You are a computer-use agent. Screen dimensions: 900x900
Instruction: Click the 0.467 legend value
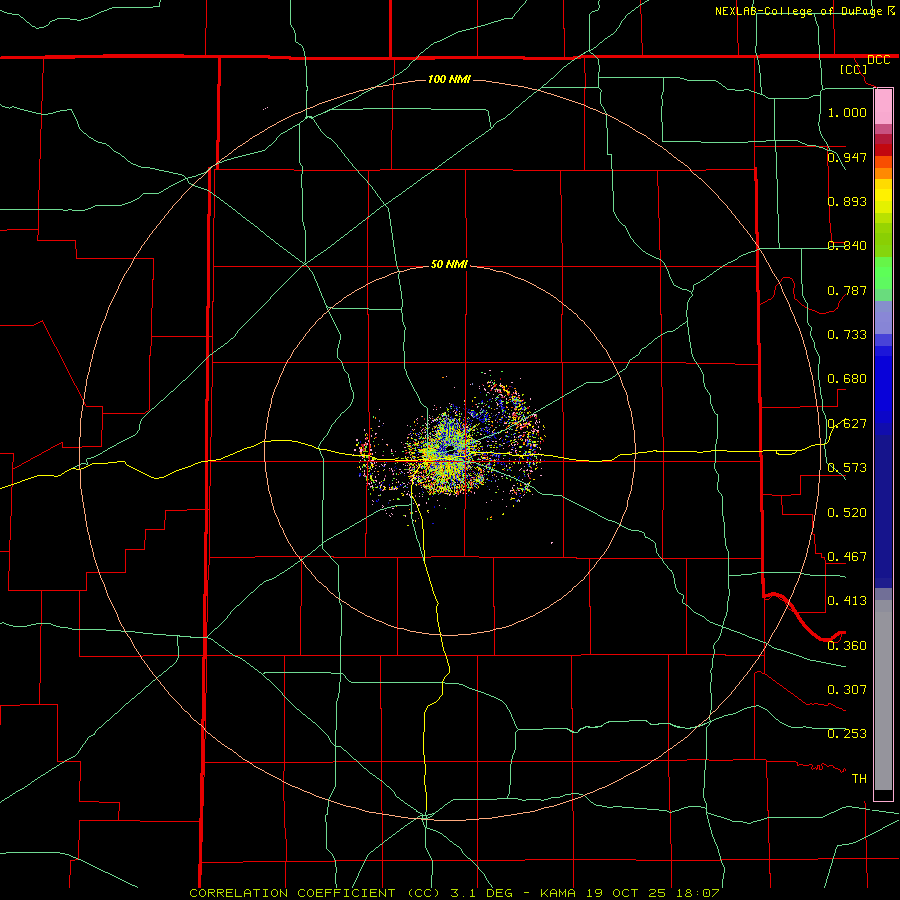tap(847, 557)
